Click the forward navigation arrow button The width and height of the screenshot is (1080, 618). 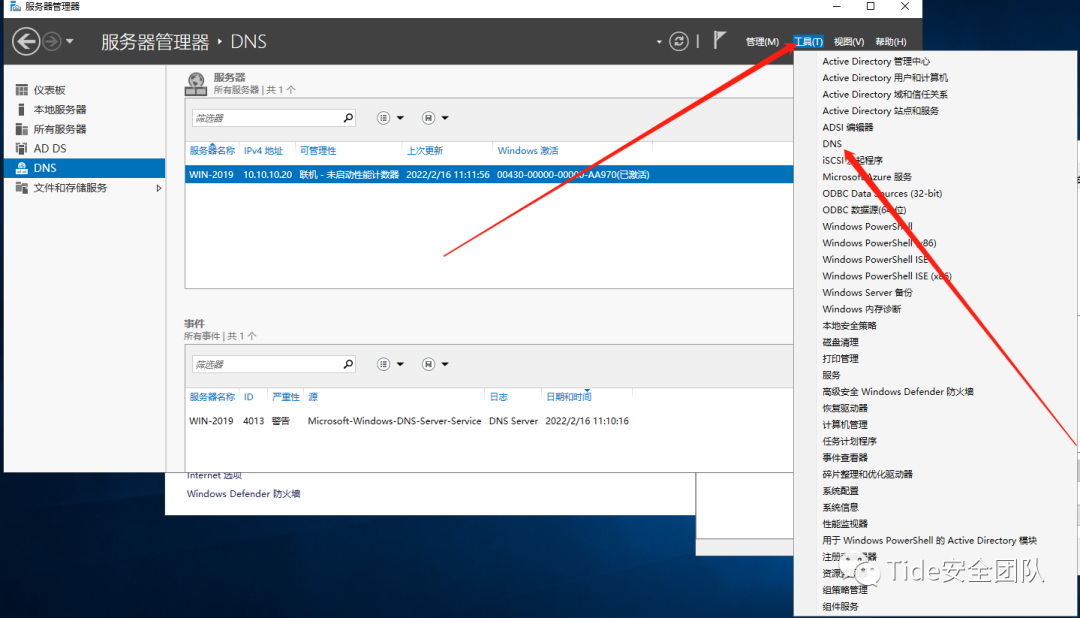(x=52, y=41)
